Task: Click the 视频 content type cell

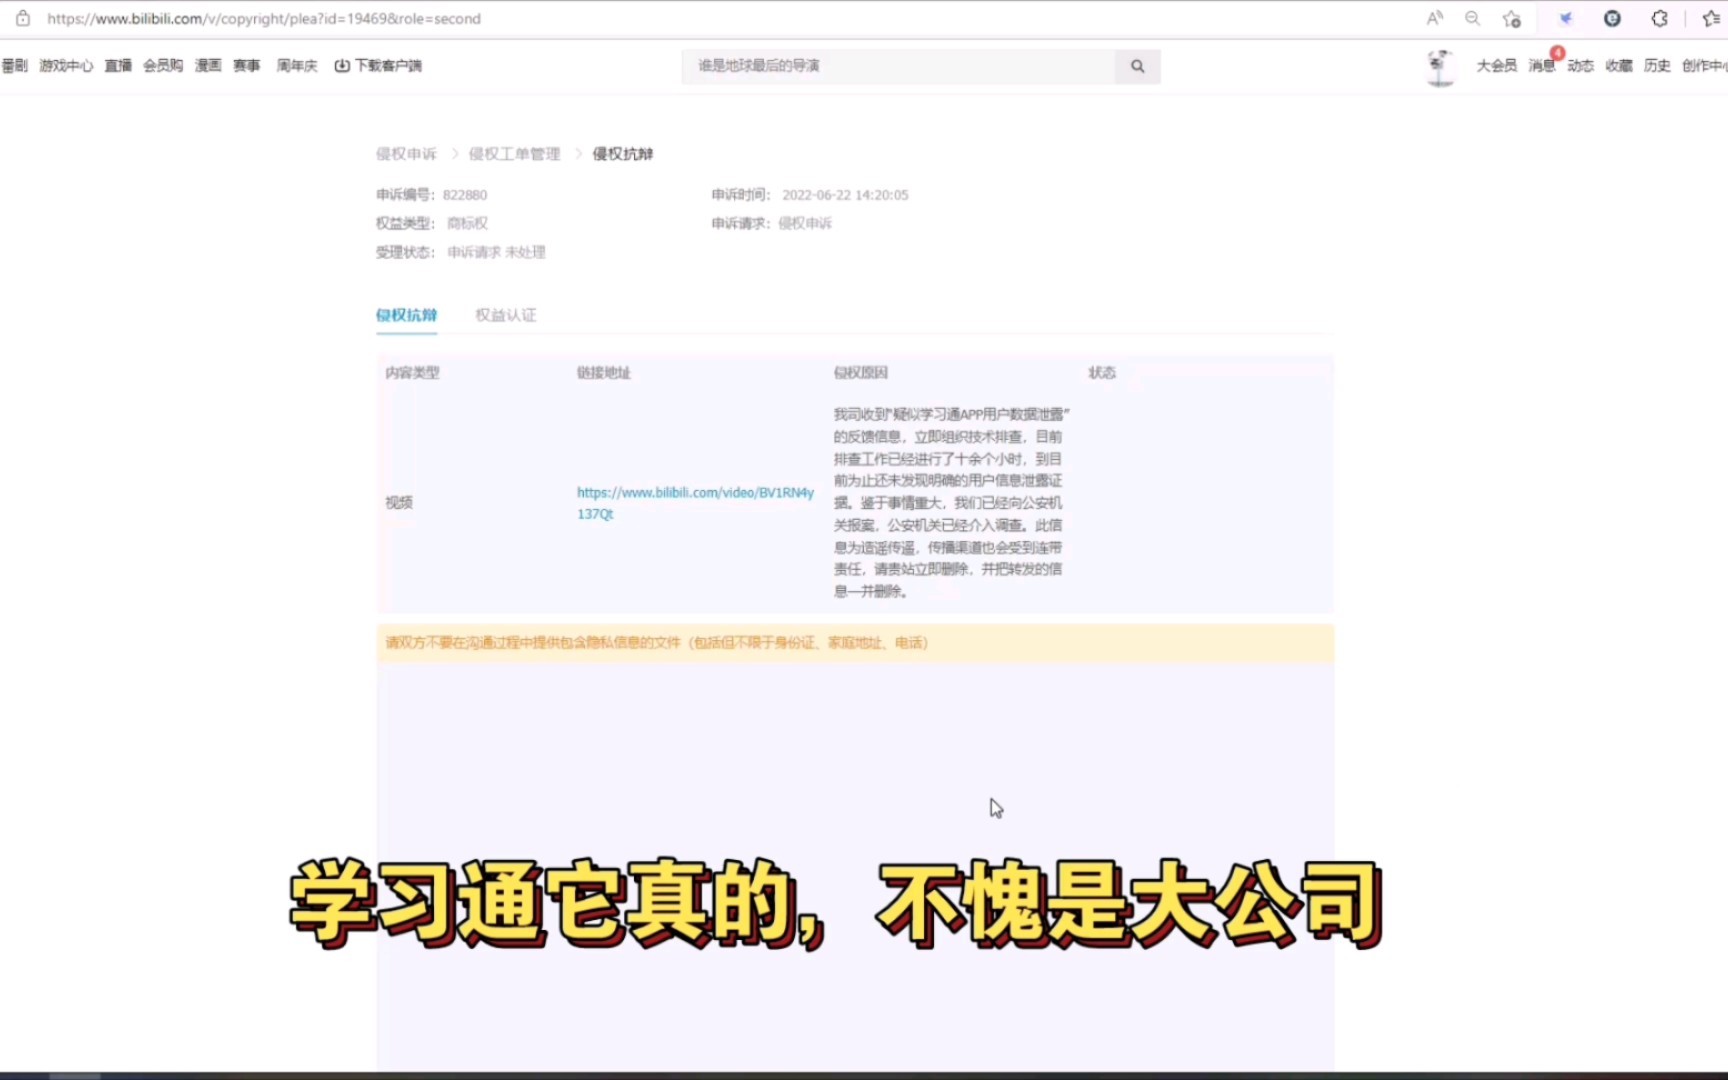Action: [399, 502]
